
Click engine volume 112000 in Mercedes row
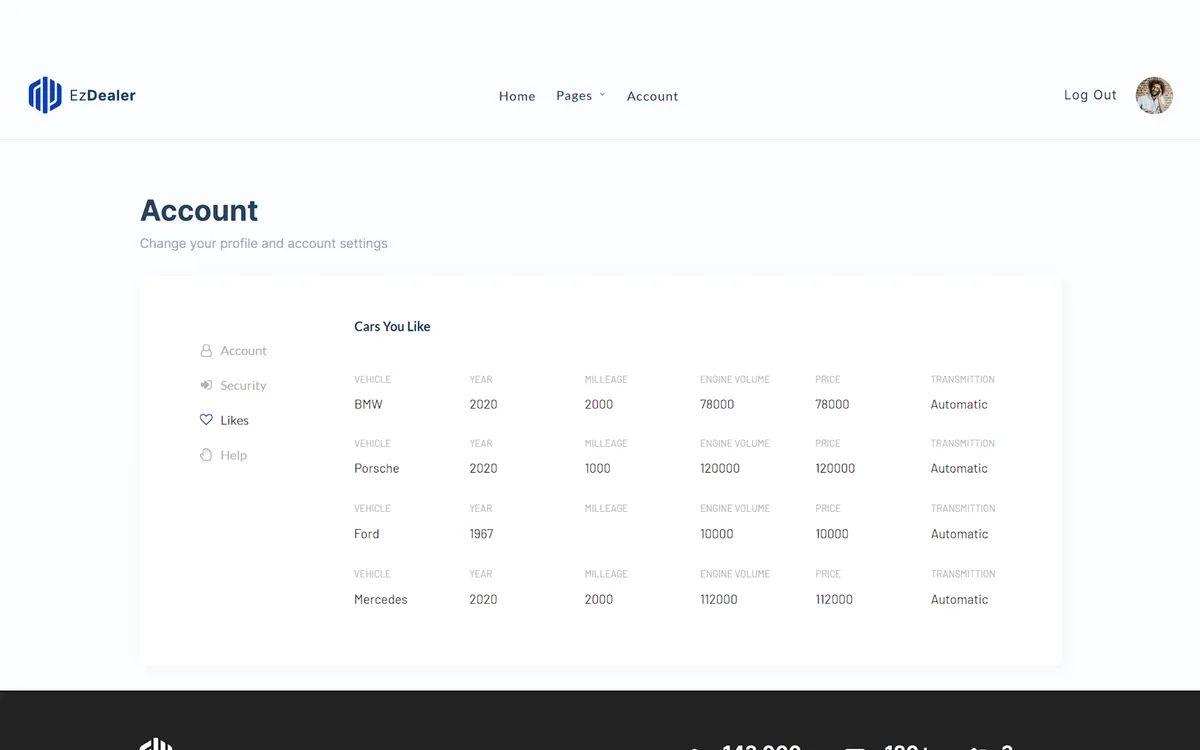(x=719, y=600)
